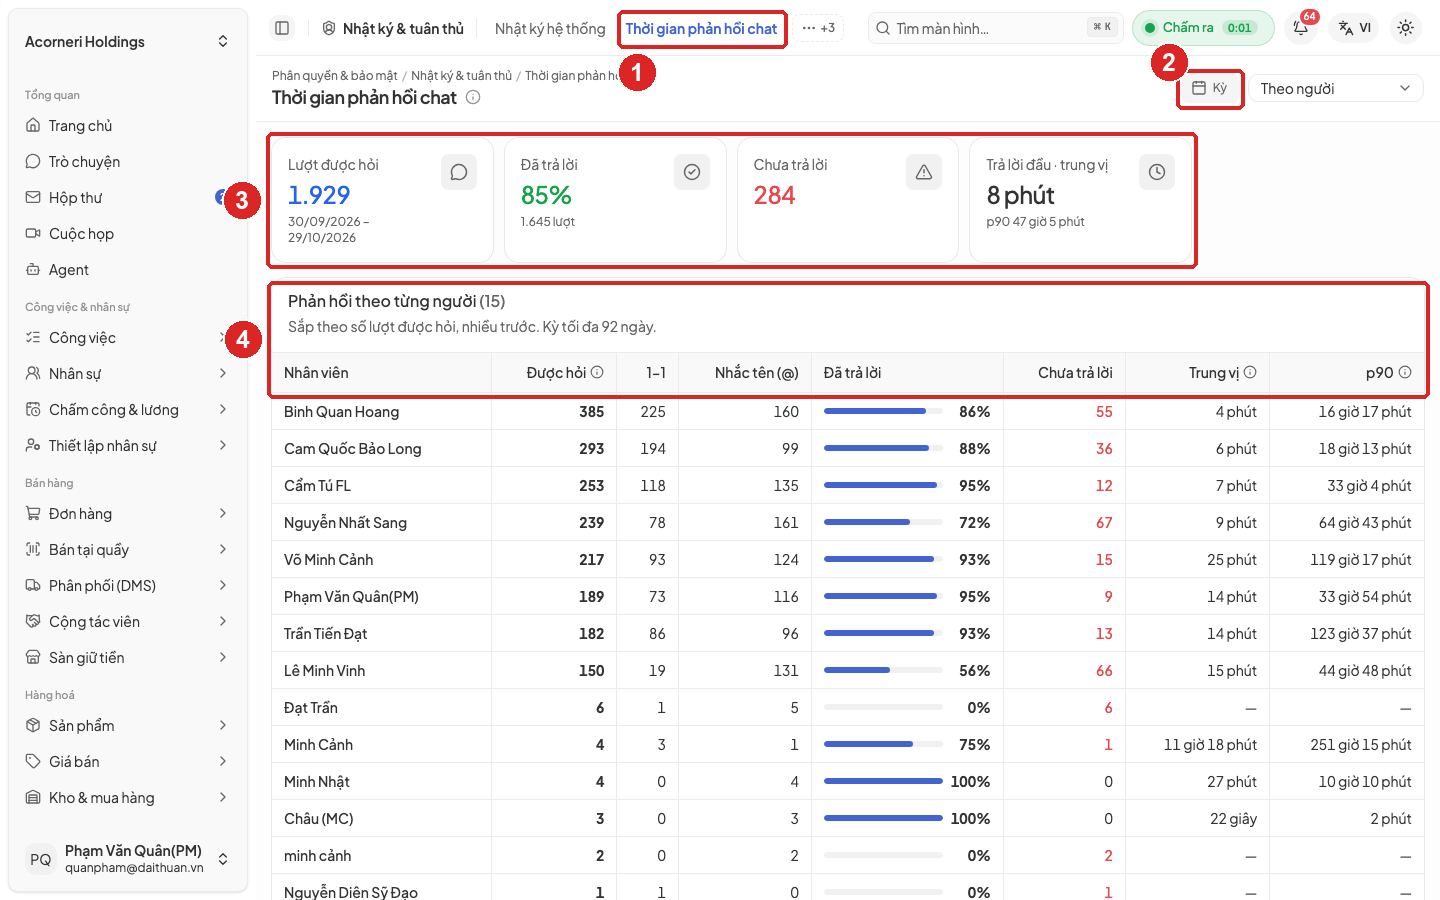Click the info icon next to Trung vị
1440x900 pixels.
point(1250,372)
